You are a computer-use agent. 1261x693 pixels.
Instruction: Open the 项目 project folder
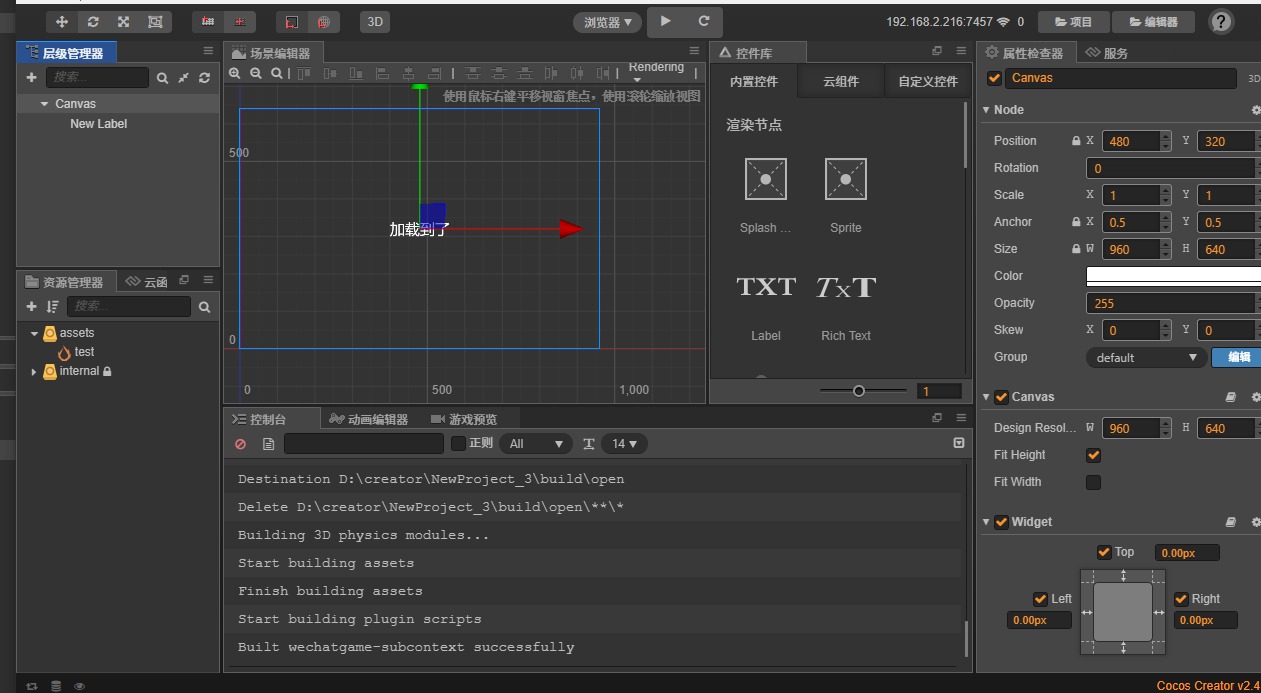pos(1072,21)
